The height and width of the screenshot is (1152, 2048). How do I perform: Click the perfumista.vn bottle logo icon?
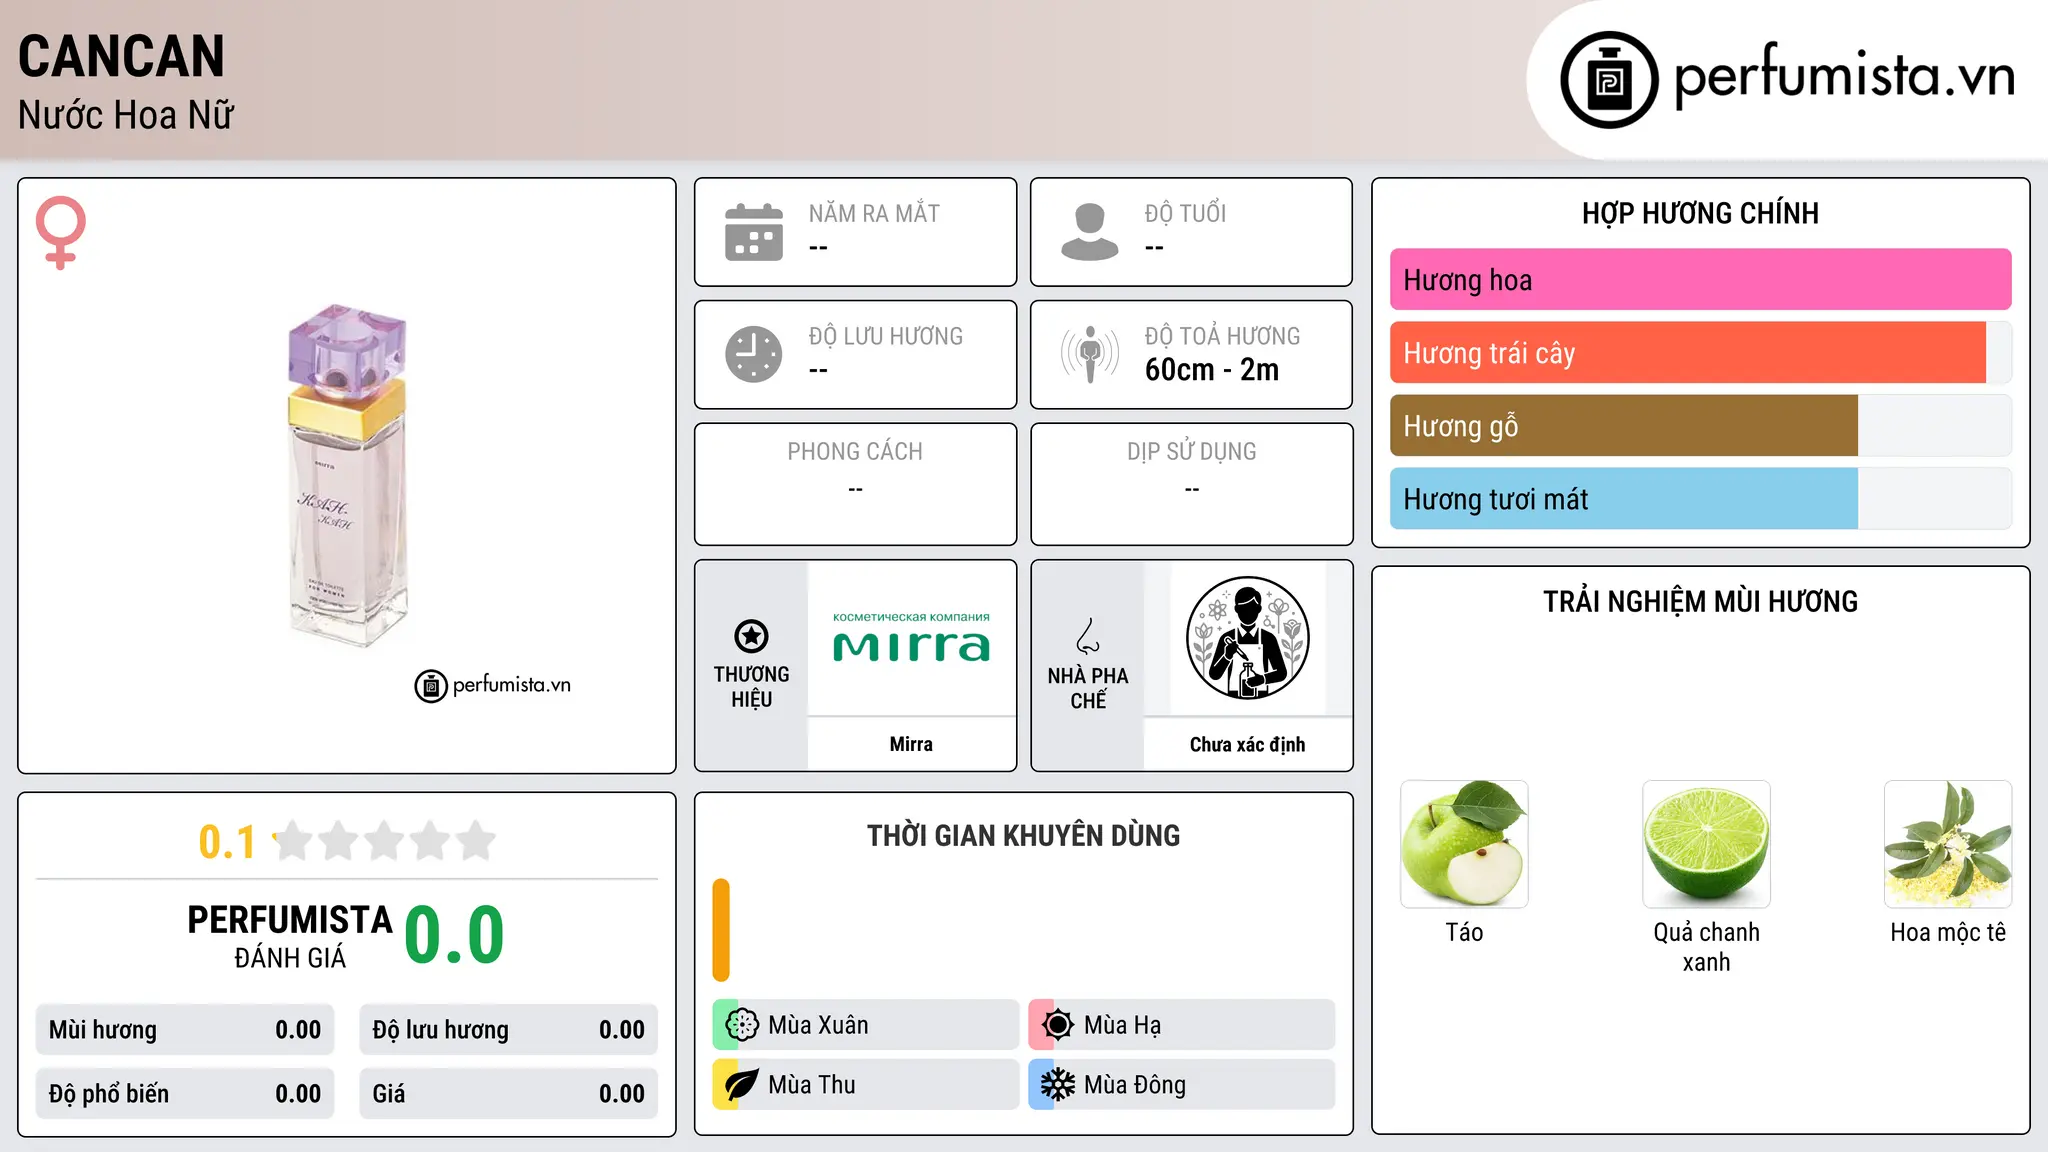(1609, 79)
